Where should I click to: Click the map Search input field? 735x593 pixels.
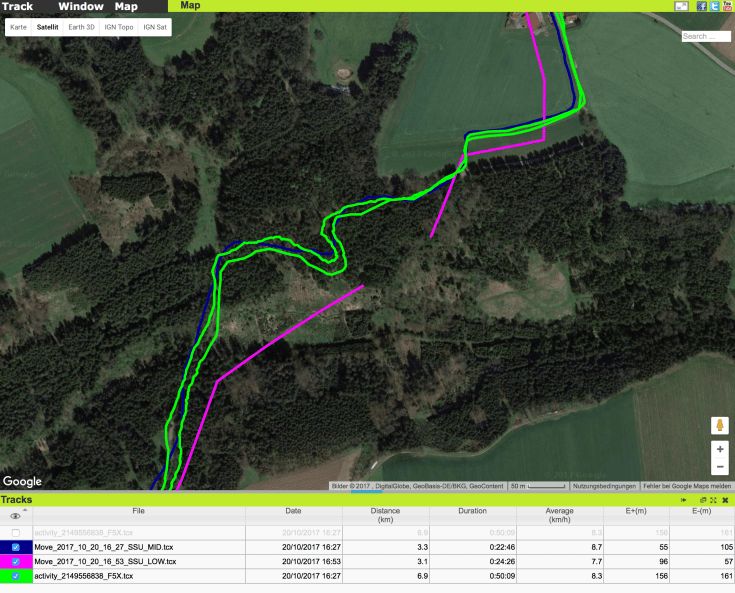[x=705, y=37]
